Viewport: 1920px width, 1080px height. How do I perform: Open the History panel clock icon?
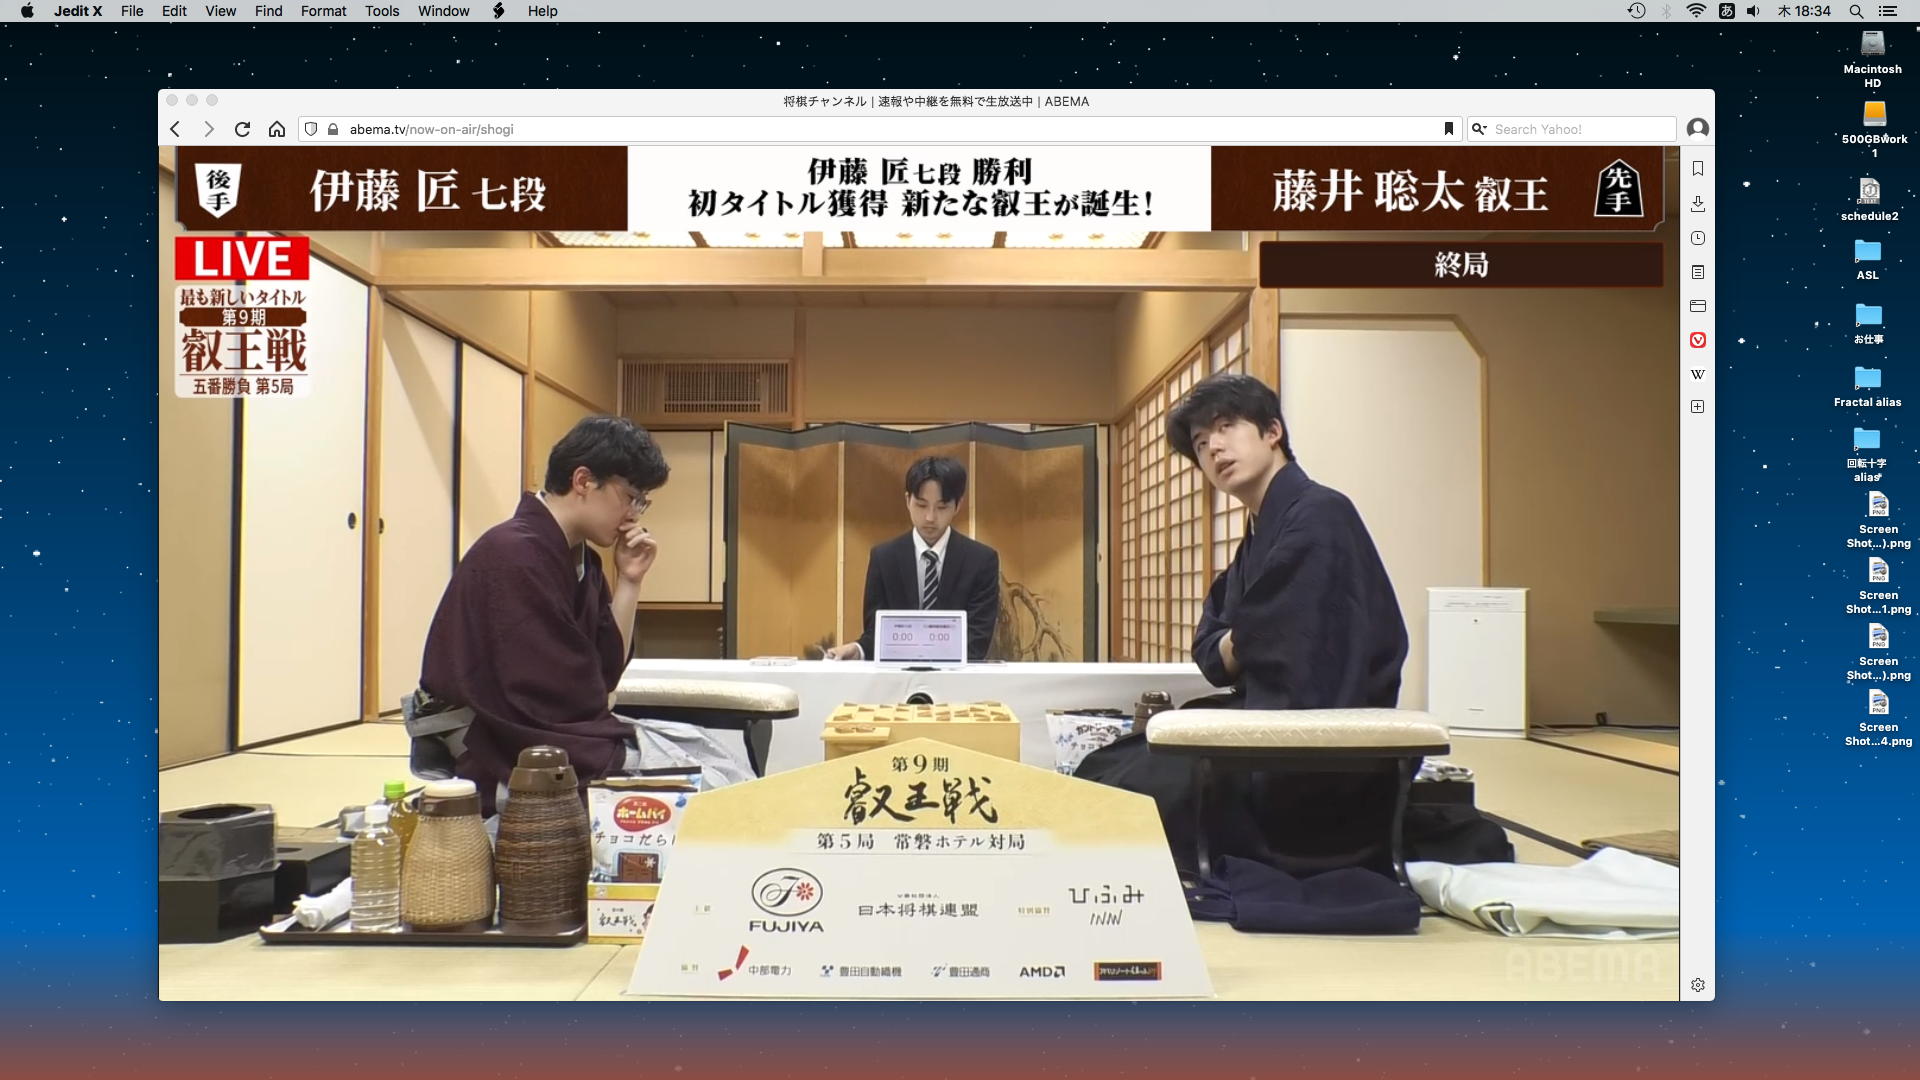click(1697, 238)
